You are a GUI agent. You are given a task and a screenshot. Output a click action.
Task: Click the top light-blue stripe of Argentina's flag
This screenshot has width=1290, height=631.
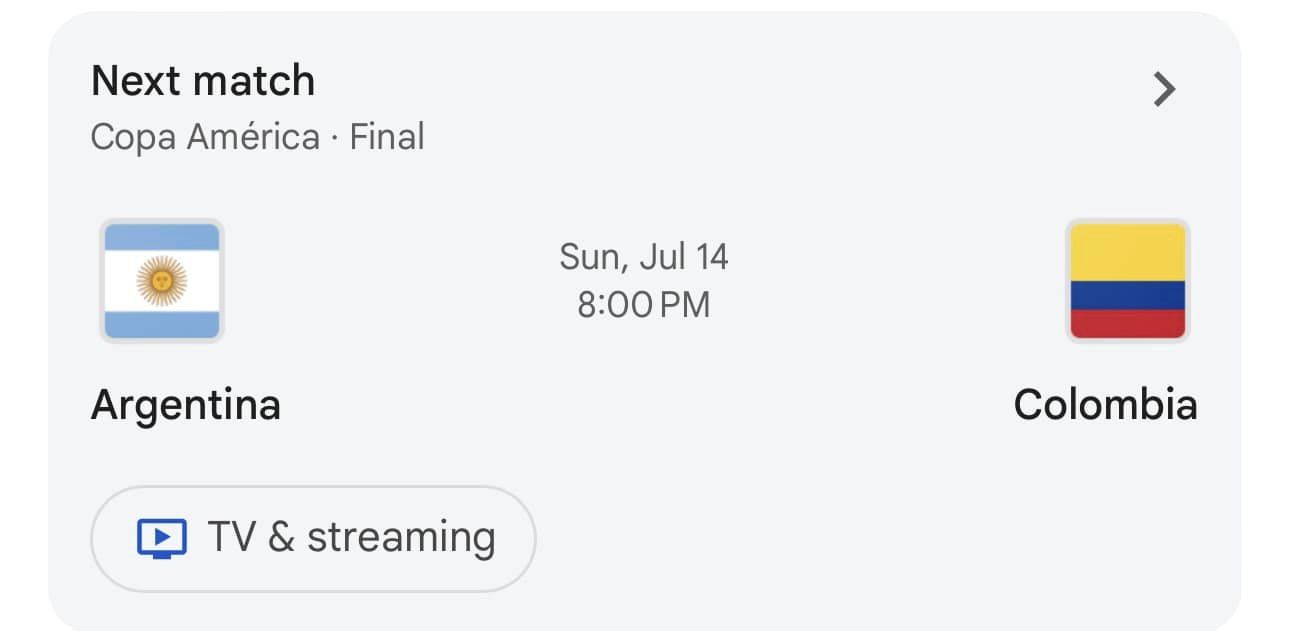coord(162,237)
